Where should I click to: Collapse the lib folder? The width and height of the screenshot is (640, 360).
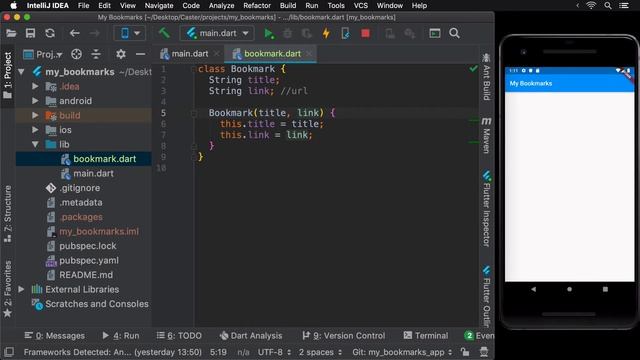(x=36, y=144)
